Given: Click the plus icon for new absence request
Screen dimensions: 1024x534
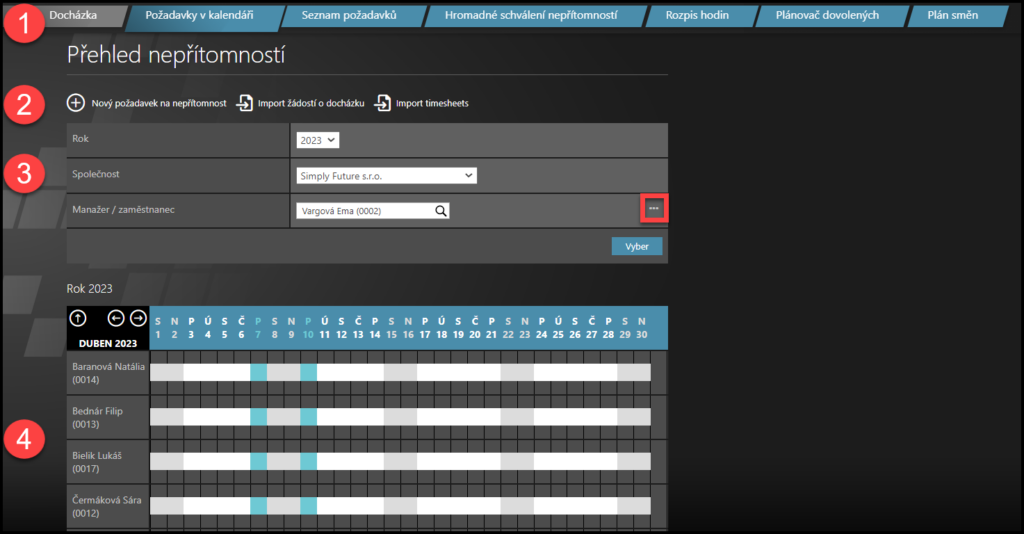Looking at the screenshot, I should 76,103.
